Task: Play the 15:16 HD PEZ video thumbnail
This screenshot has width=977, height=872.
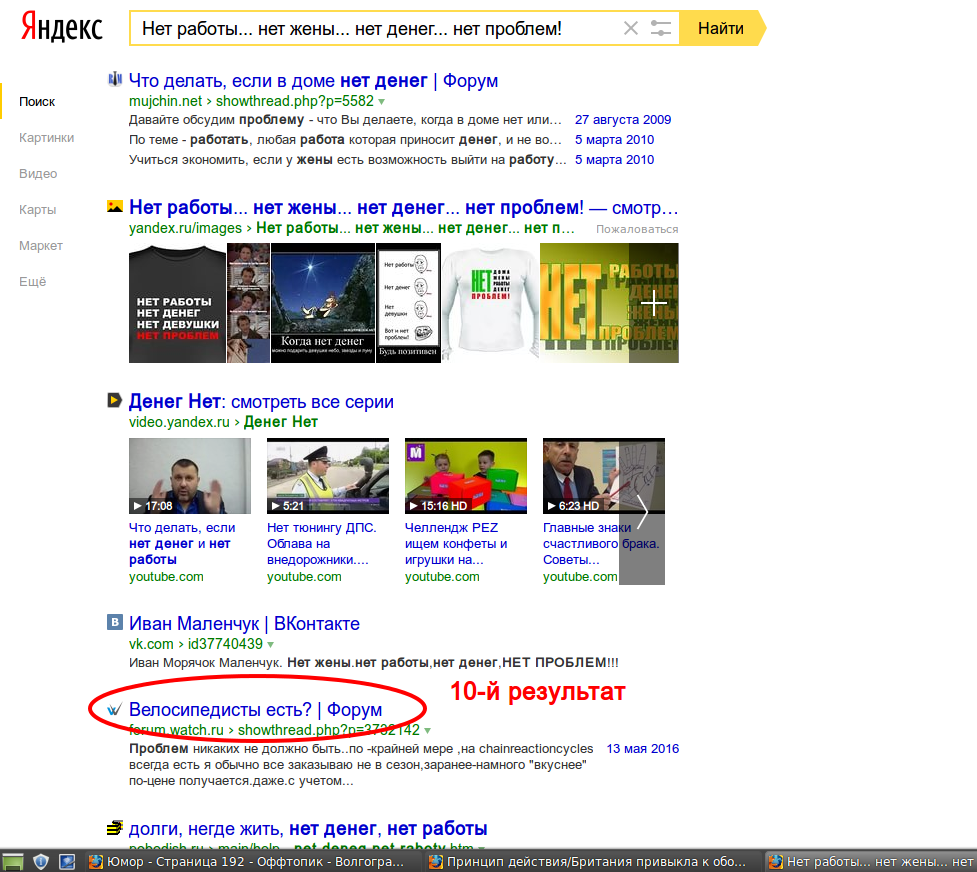Action: (465, 476)
